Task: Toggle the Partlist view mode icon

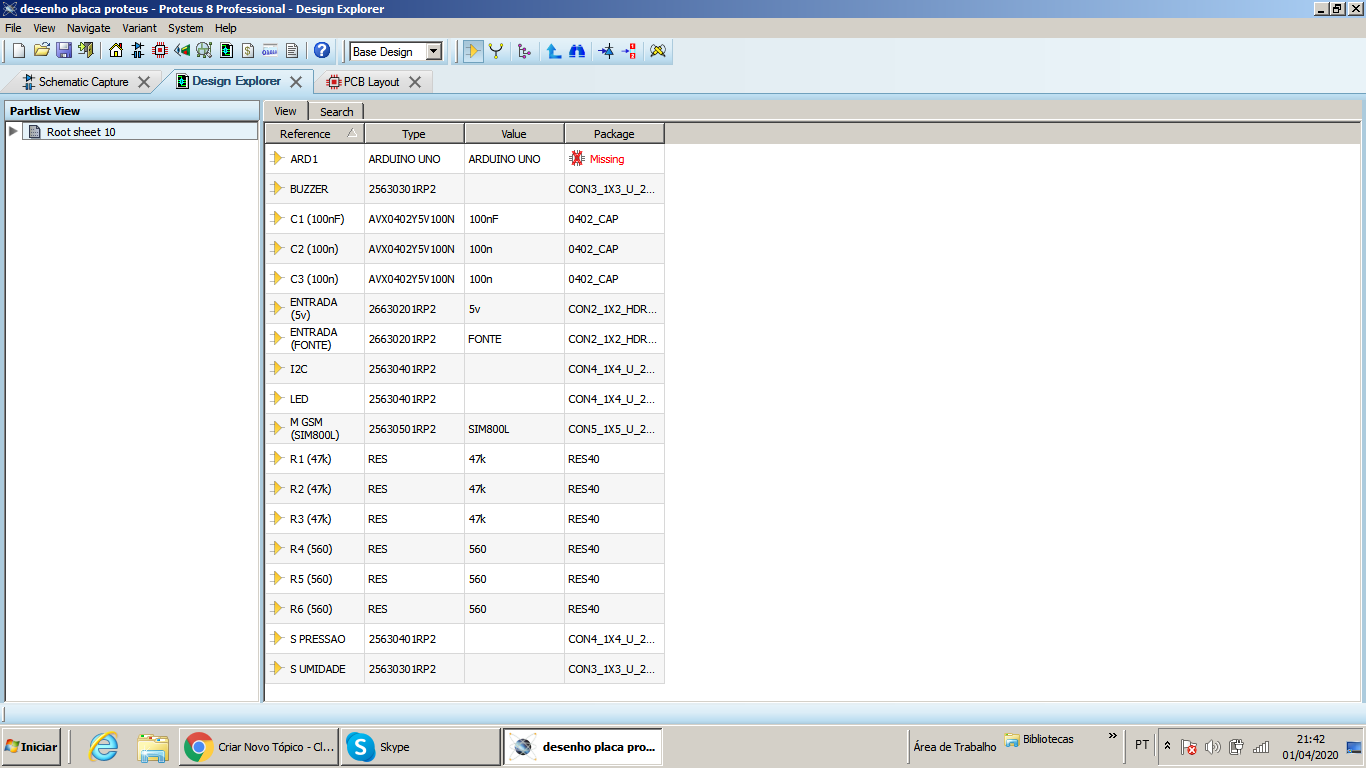Action: click(x=474, y=51)
